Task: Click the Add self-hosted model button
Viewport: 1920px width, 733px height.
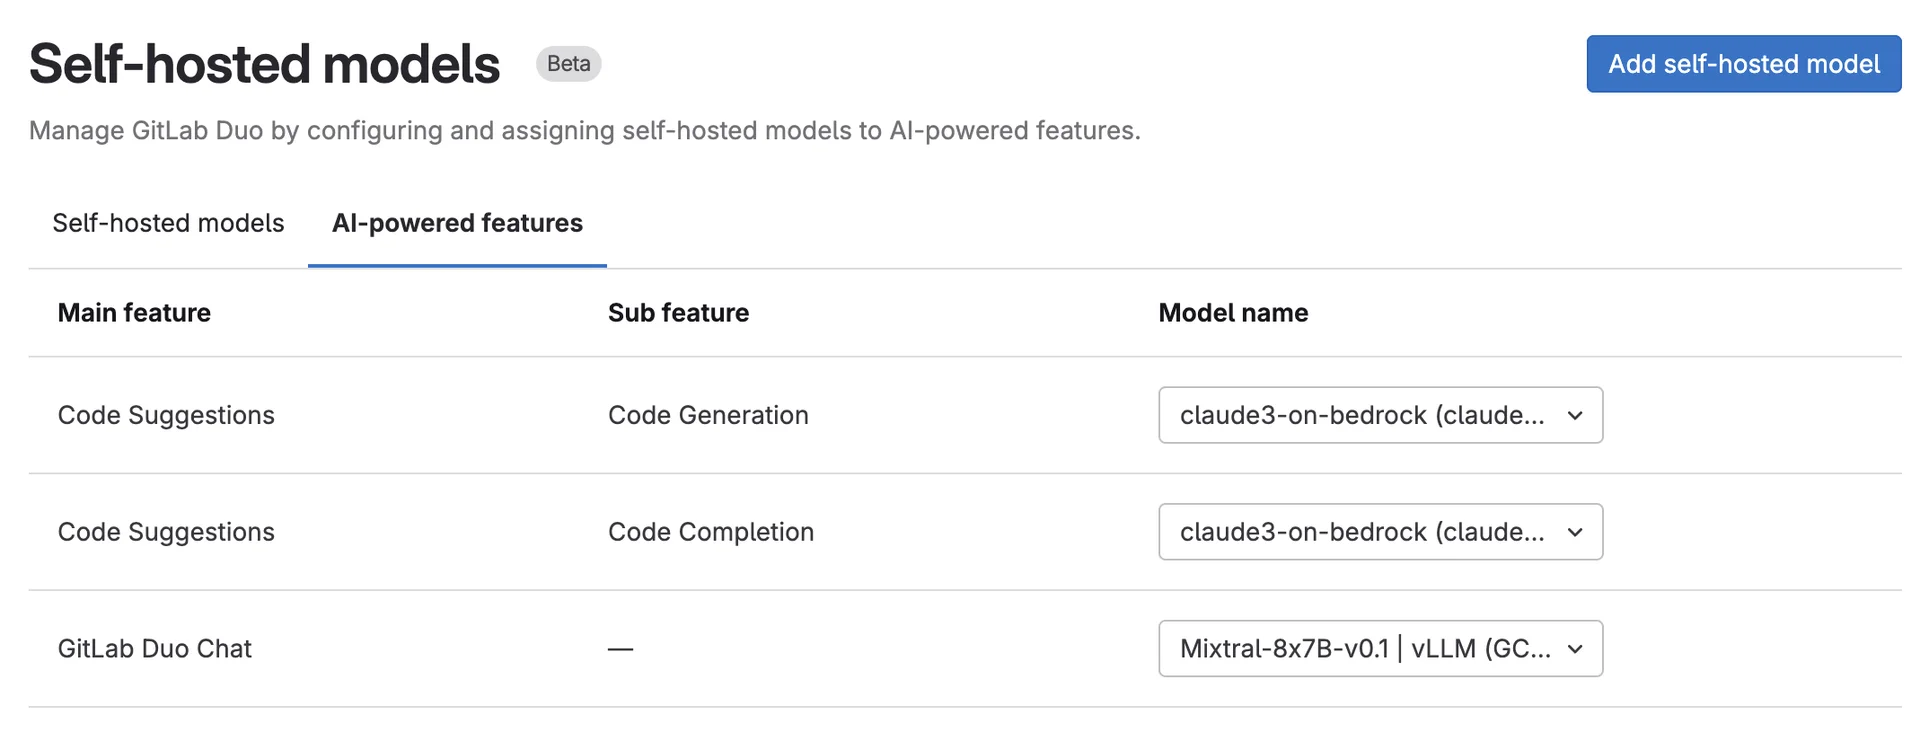Action: tap(1743, 63)
